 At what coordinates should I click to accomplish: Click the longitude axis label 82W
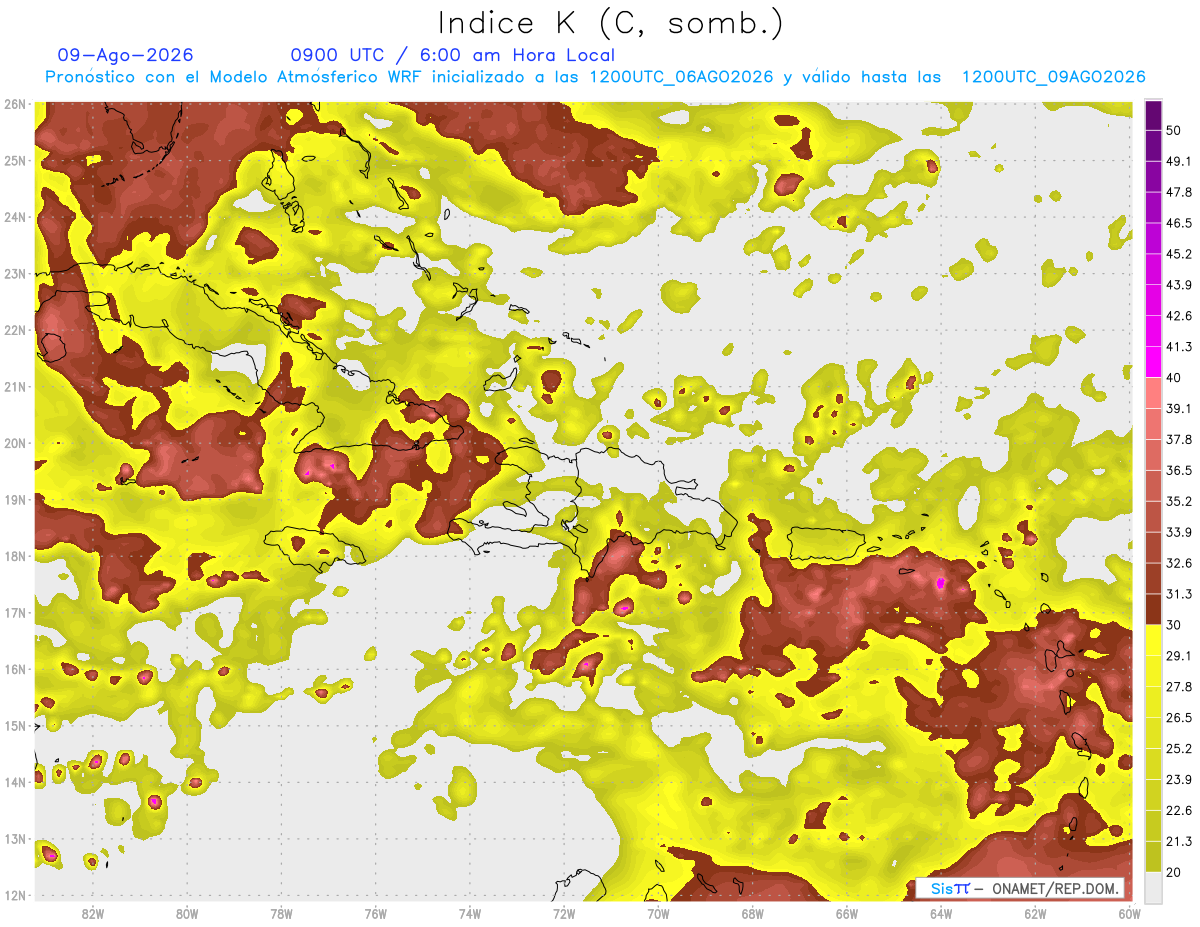coord(93,913)
